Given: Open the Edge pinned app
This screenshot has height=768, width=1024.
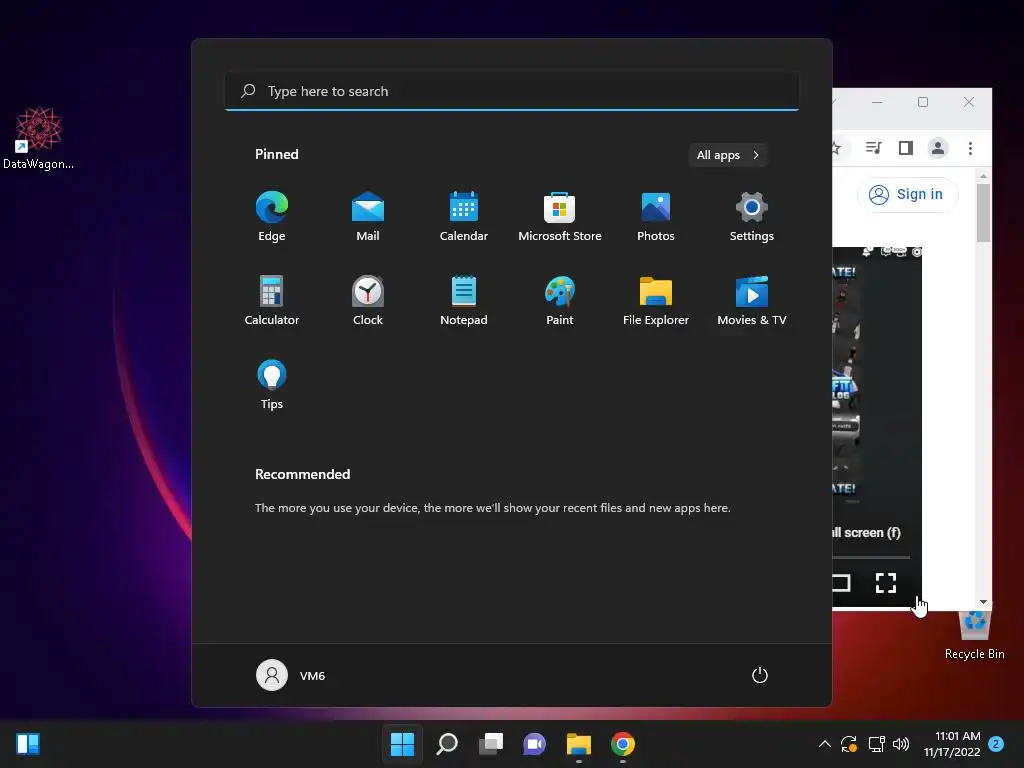Looking at the screenshot, I should pos(272,217).
